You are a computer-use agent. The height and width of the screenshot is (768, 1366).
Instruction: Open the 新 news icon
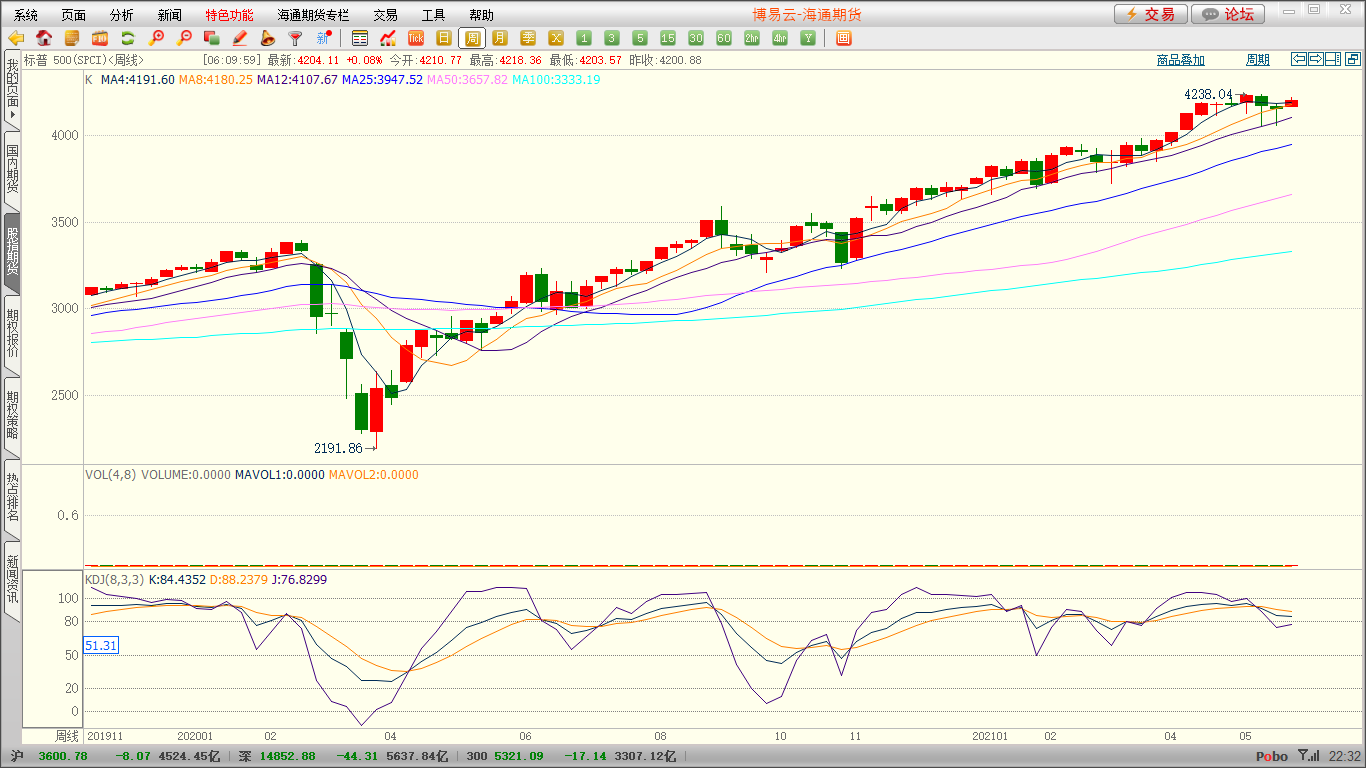(x=324, y=38)
